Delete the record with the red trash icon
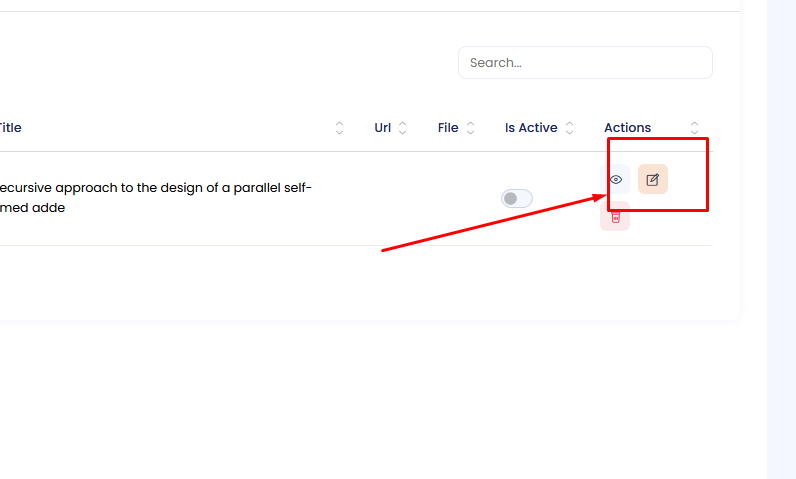 [615, 216]
